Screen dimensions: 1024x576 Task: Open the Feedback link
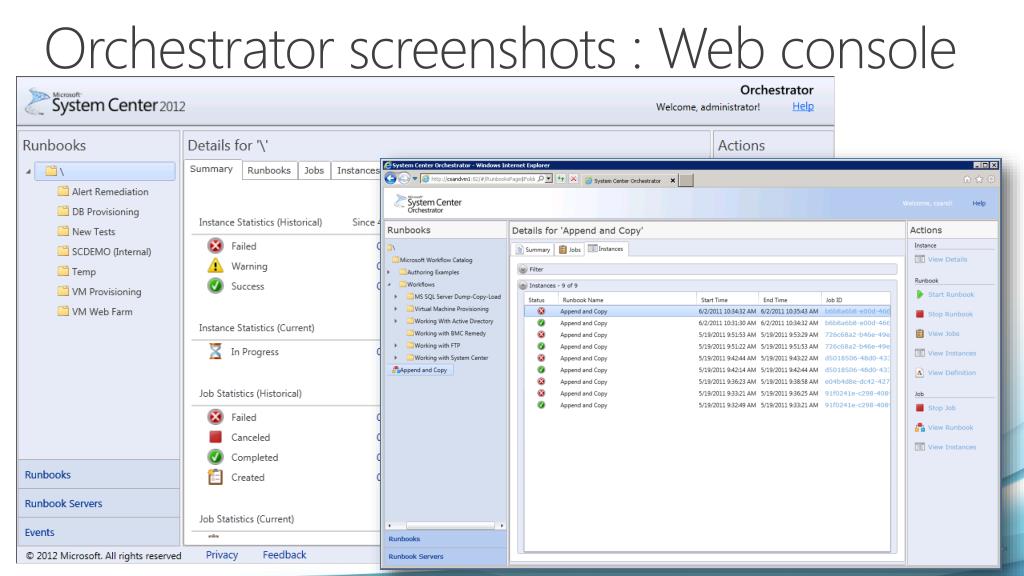coord(285,555)
